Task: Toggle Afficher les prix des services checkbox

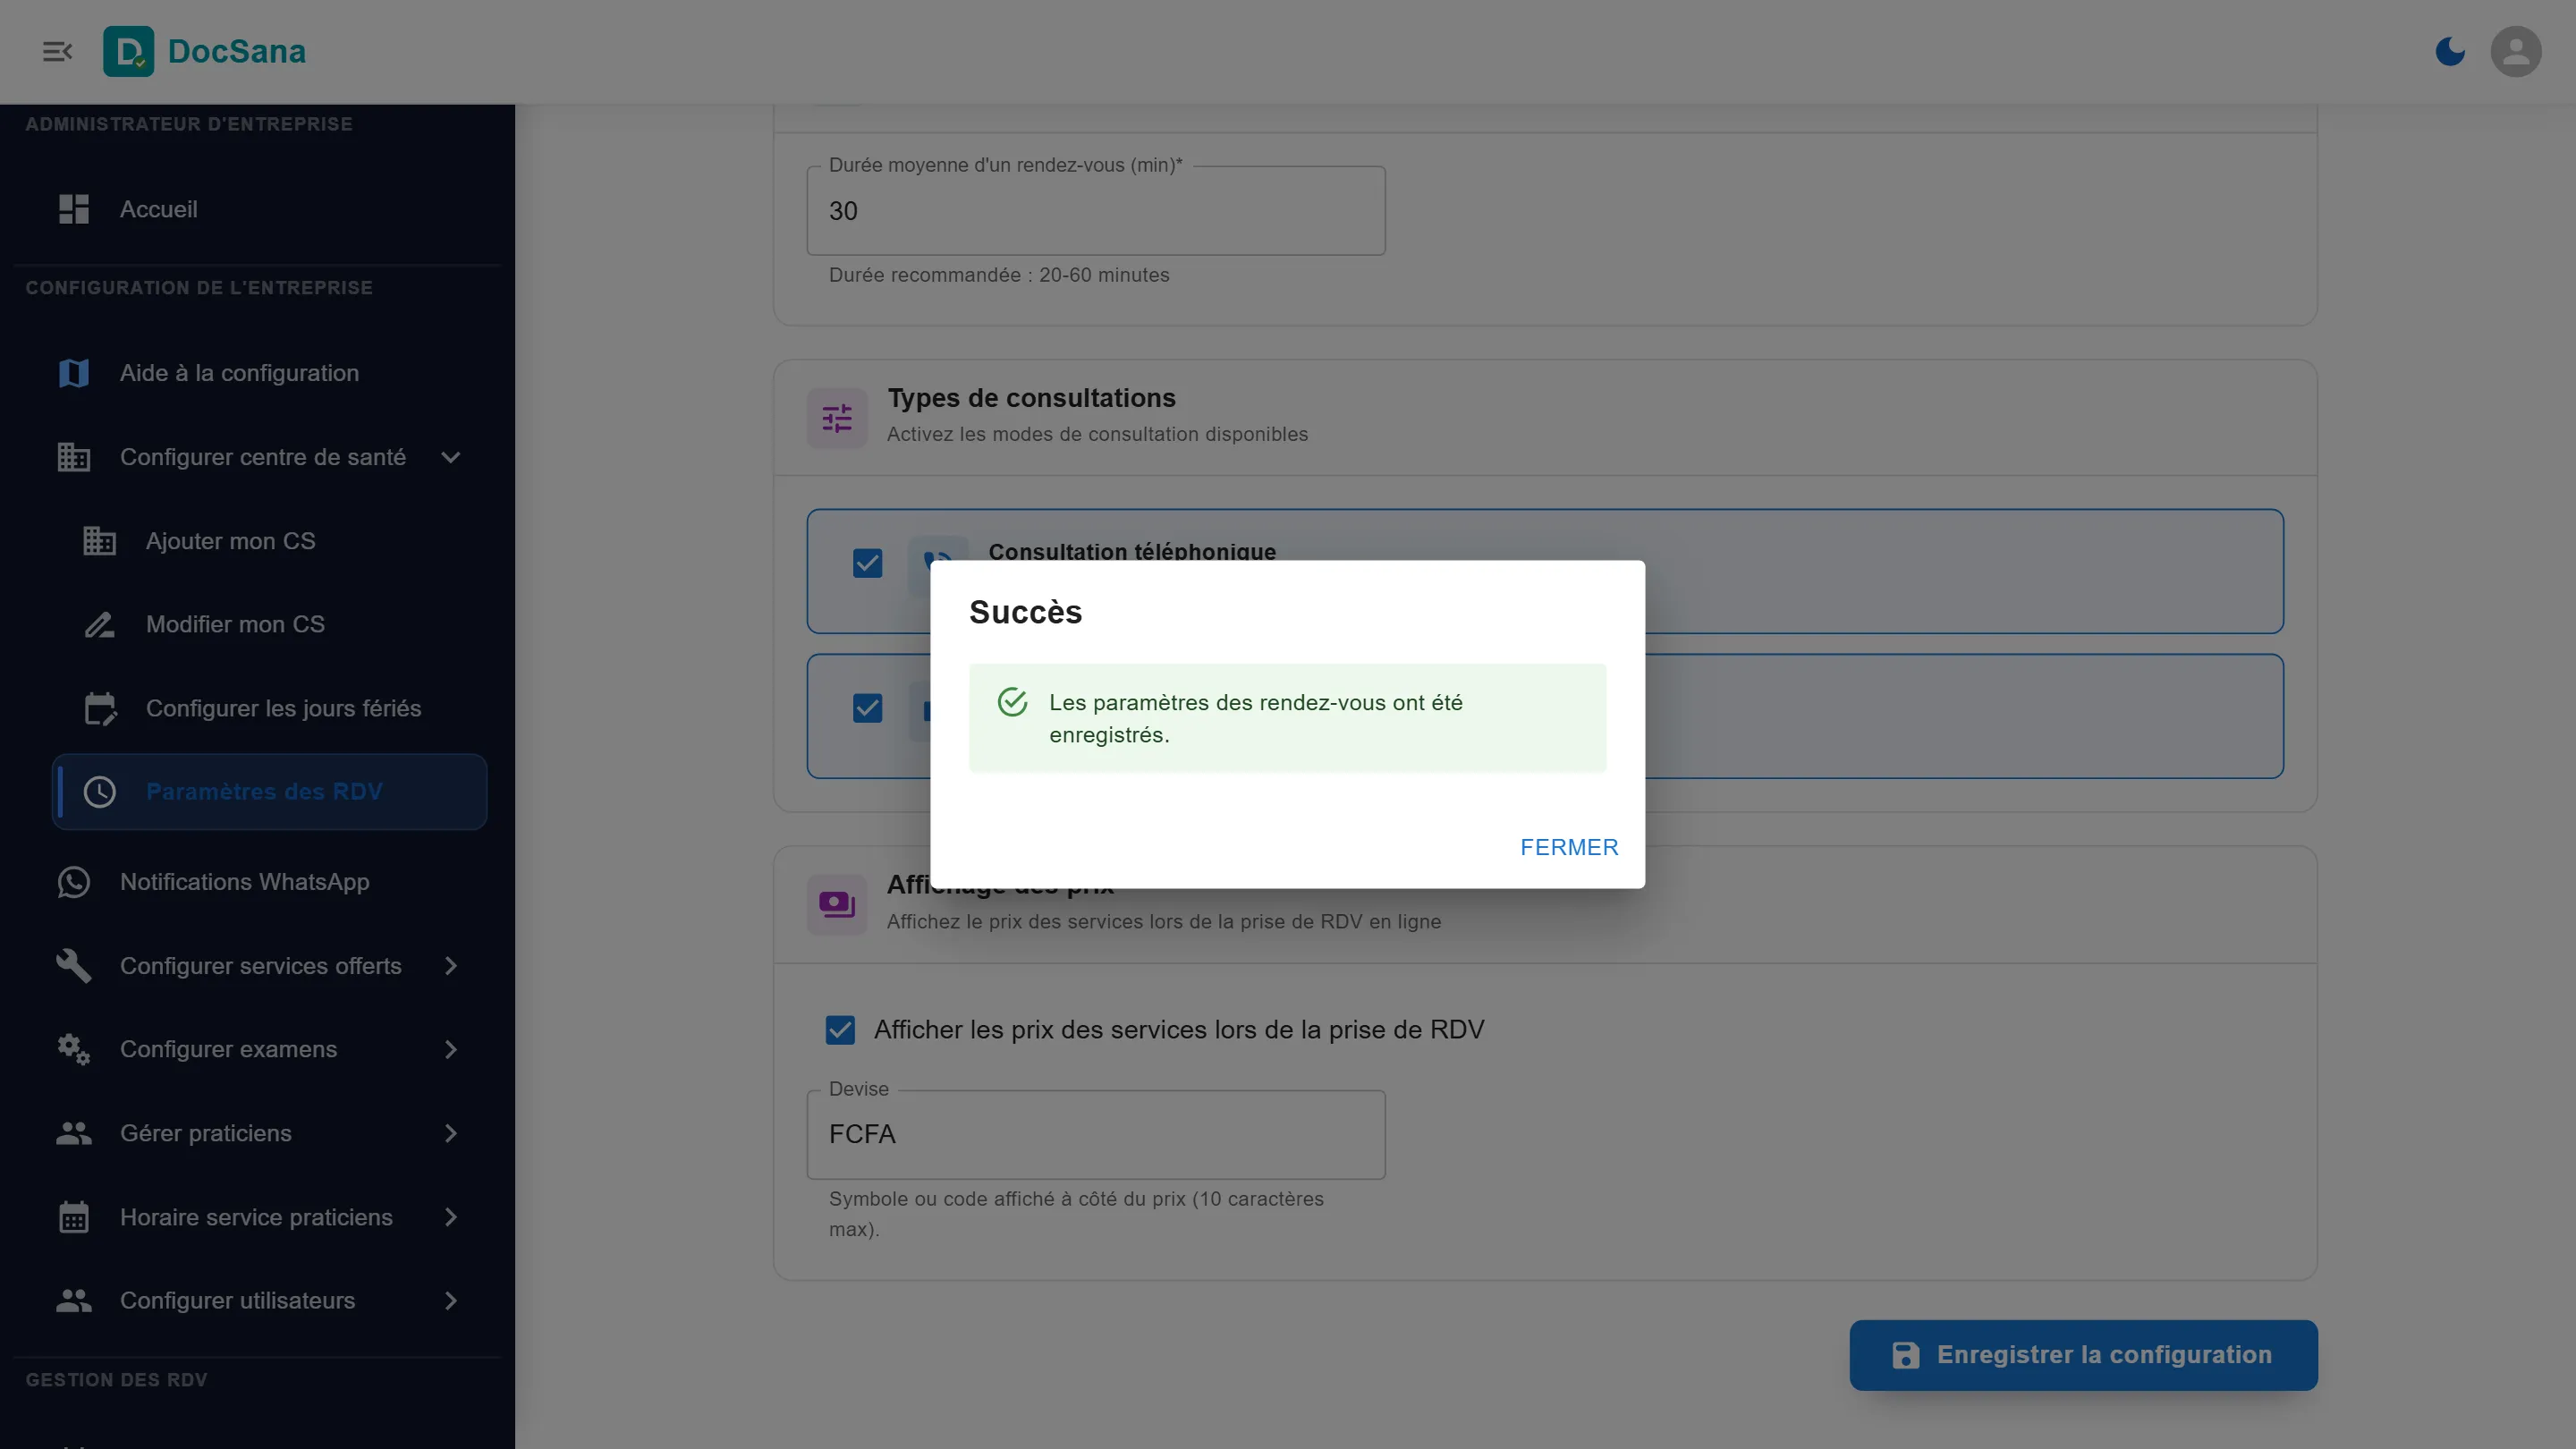Action: pyautogui.click(x=840, y=1030)
